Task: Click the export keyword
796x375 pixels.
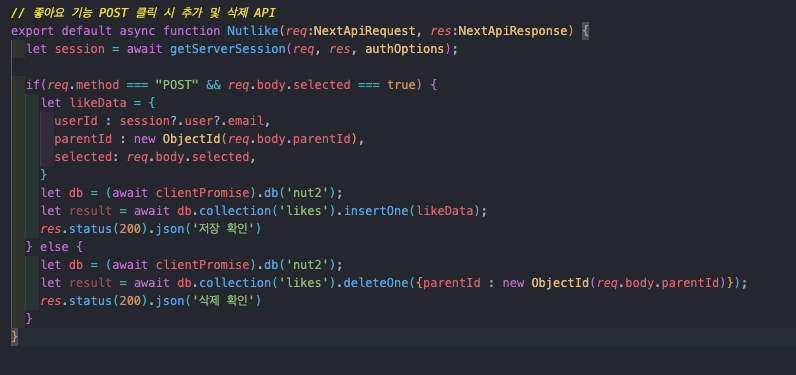Action: click(32, 31)
